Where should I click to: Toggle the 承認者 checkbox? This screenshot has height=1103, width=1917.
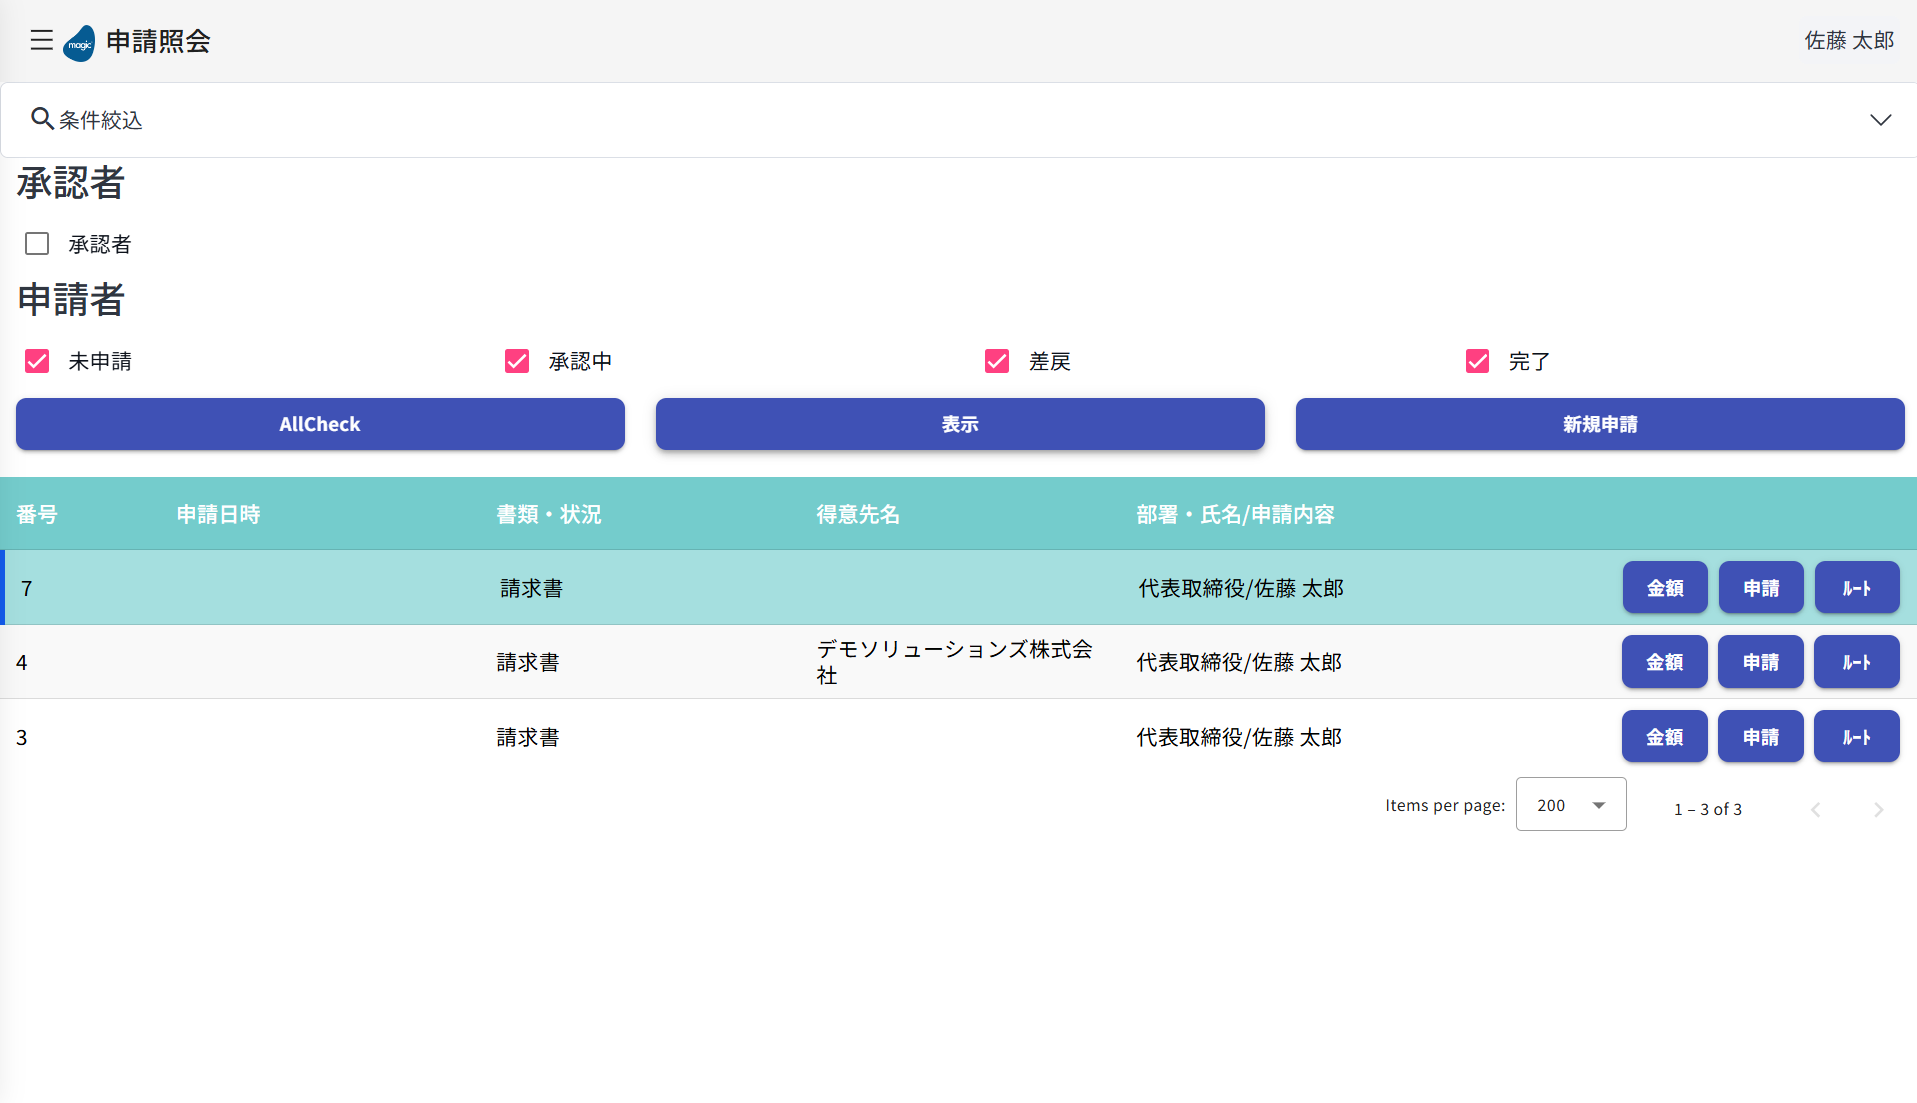point(37,244)
